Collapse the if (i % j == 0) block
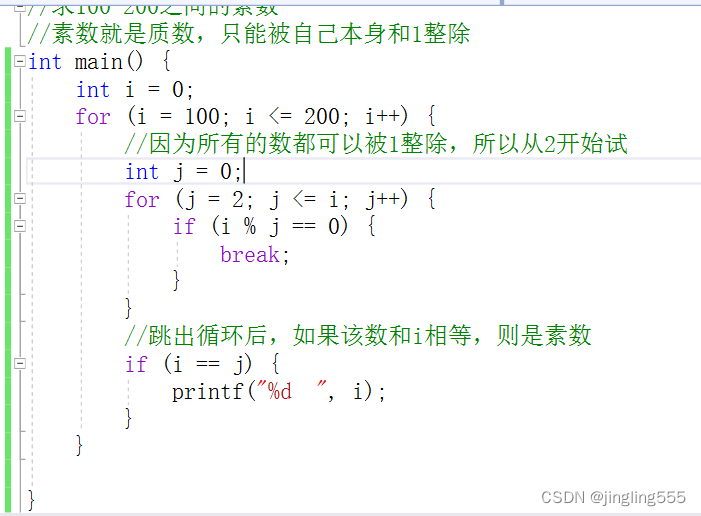Viewport: 701px width, 516px height. [x=19, y=227]
